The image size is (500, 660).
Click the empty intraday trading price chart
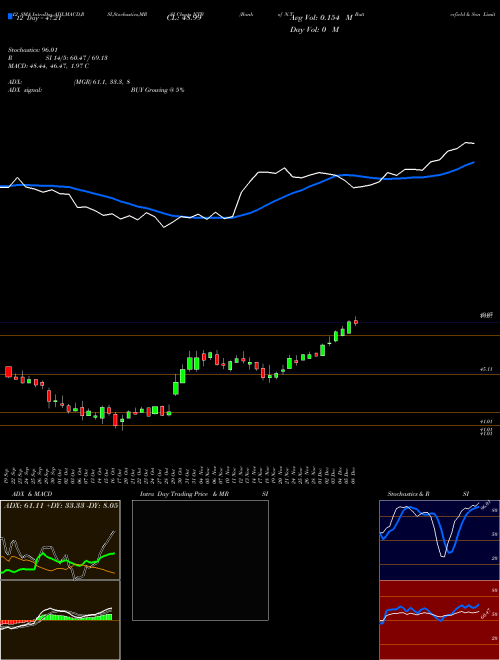[200, 560]
